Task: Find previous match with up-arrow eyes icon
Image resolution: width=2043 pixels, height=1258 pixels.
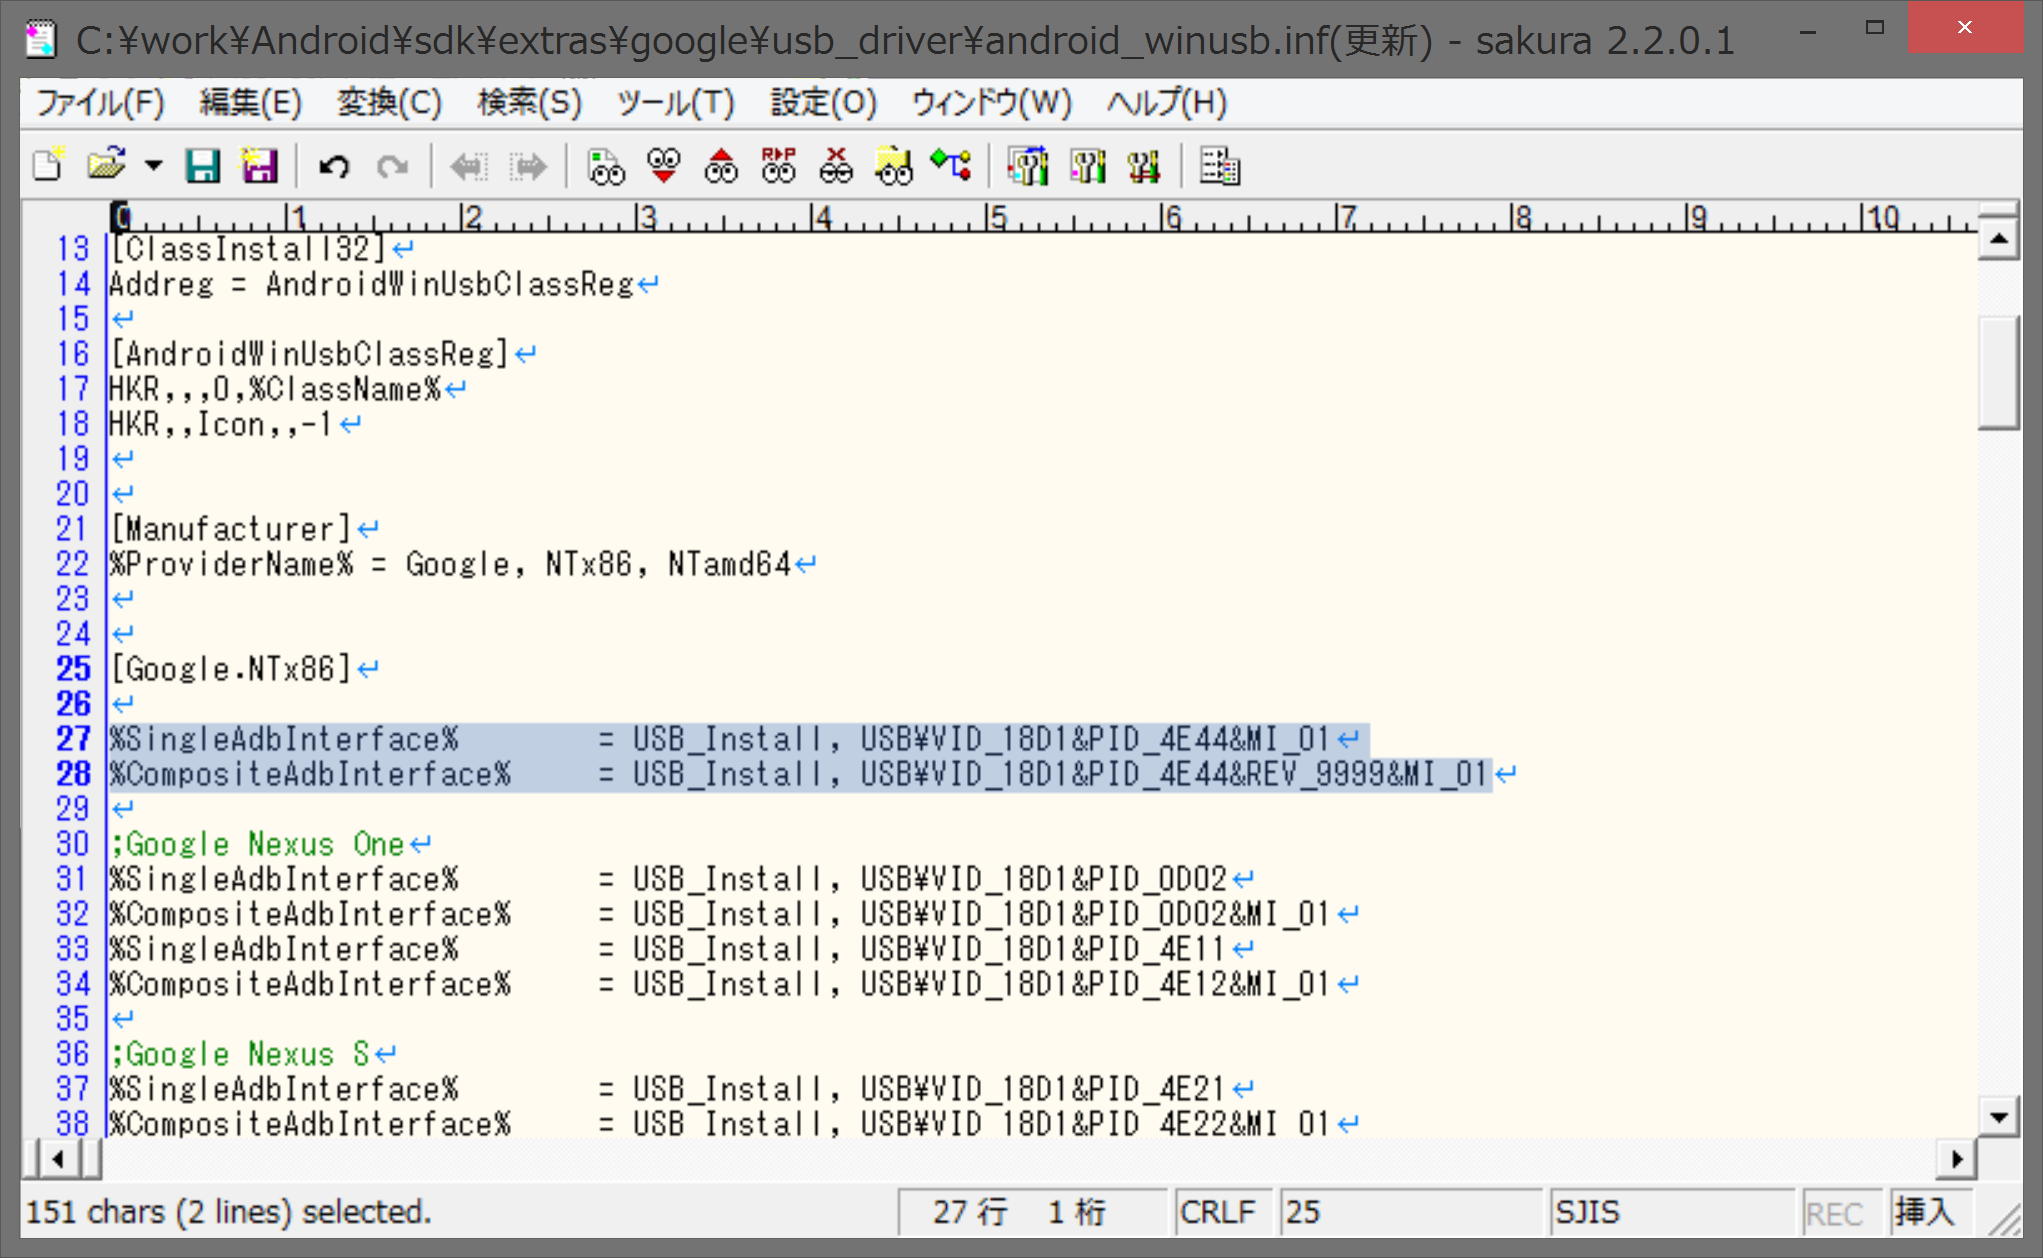Action: click(x=720, y=165)
